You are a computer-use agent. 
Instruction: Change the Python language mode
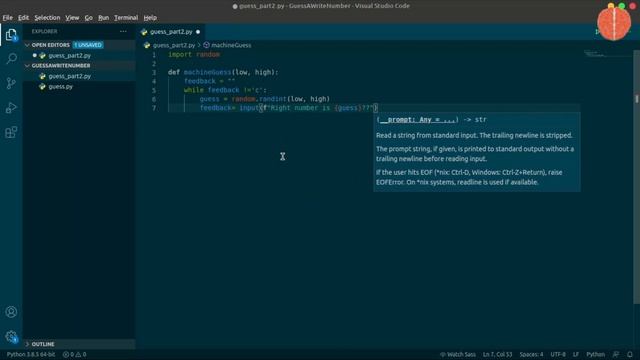coord(595,354)
